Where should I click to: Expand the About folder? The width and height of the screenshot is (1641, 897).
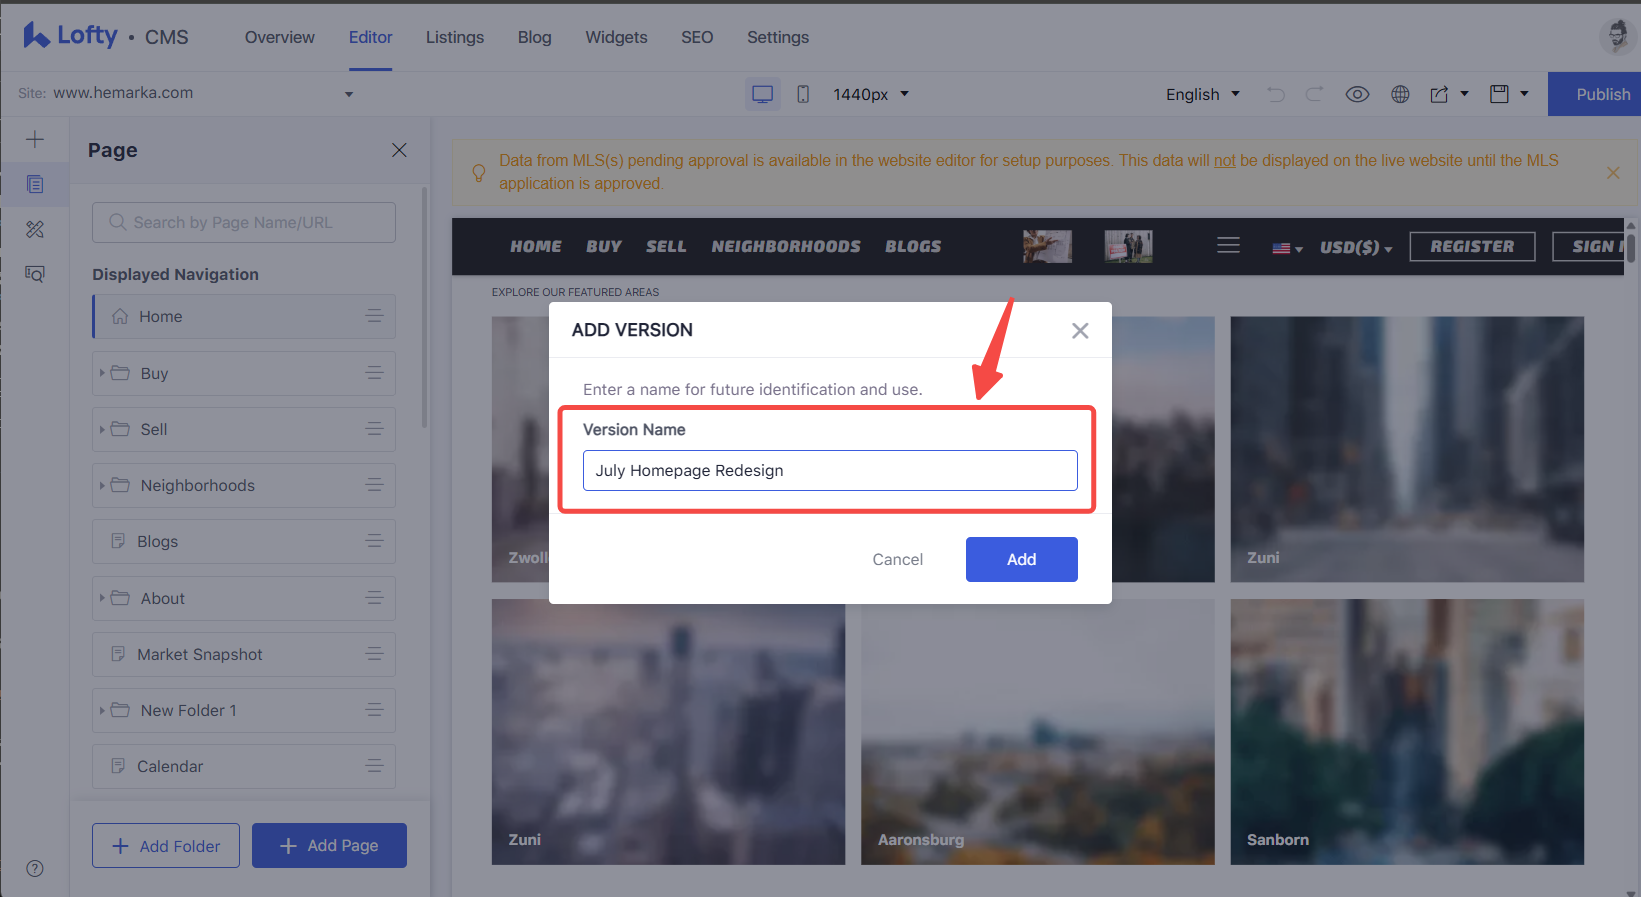tap(102, 598)
